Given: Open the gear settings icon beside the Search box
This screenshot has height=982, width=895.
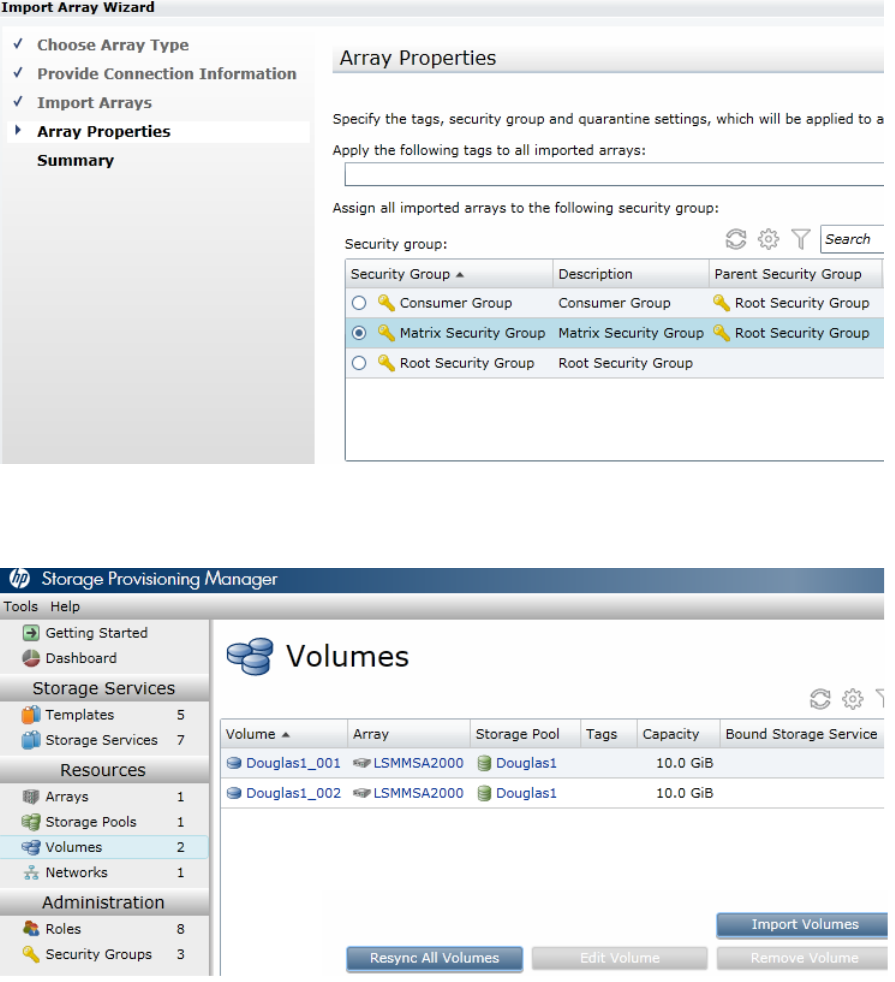Looking at the screenshot, I should coord(768,239).
